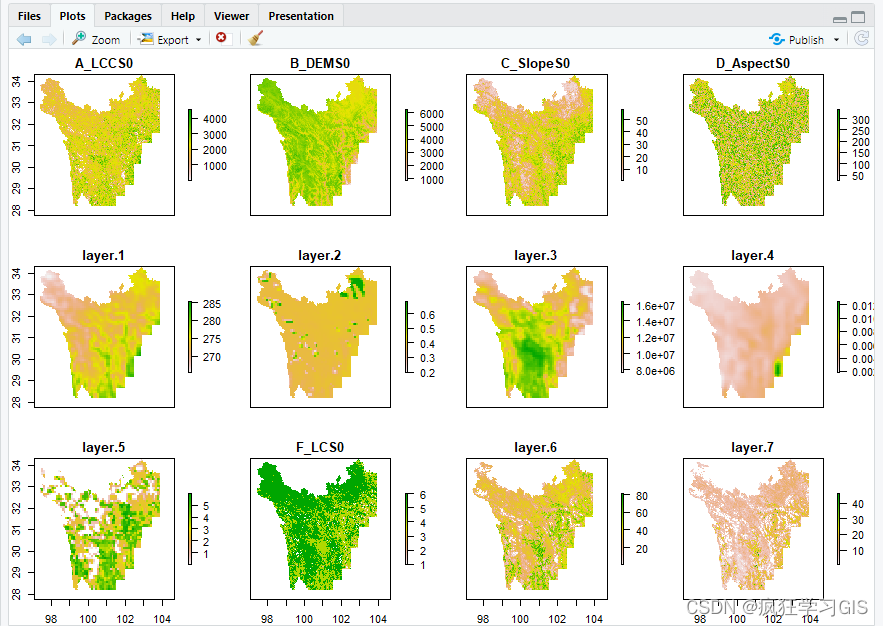Screen dimensions: 883x626
Task: Select the Help tab
Action: (183, 16)
